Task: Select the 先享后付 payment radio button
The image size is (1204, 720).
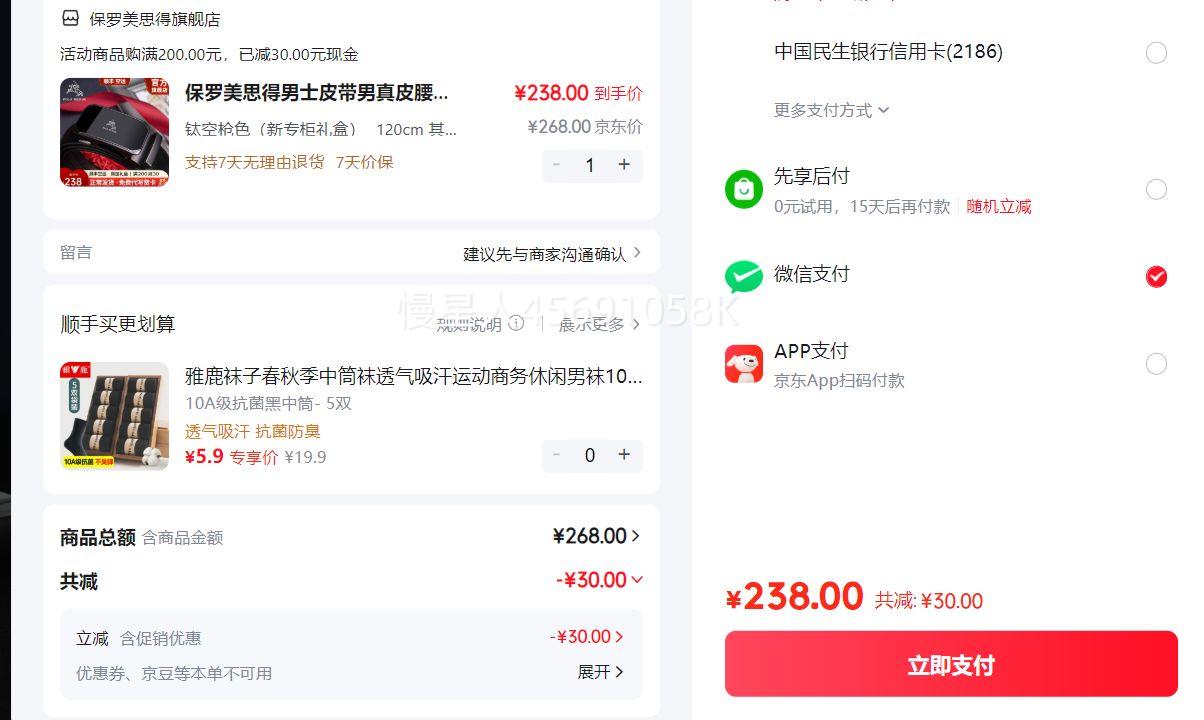Action: [x=1156, y=189]
